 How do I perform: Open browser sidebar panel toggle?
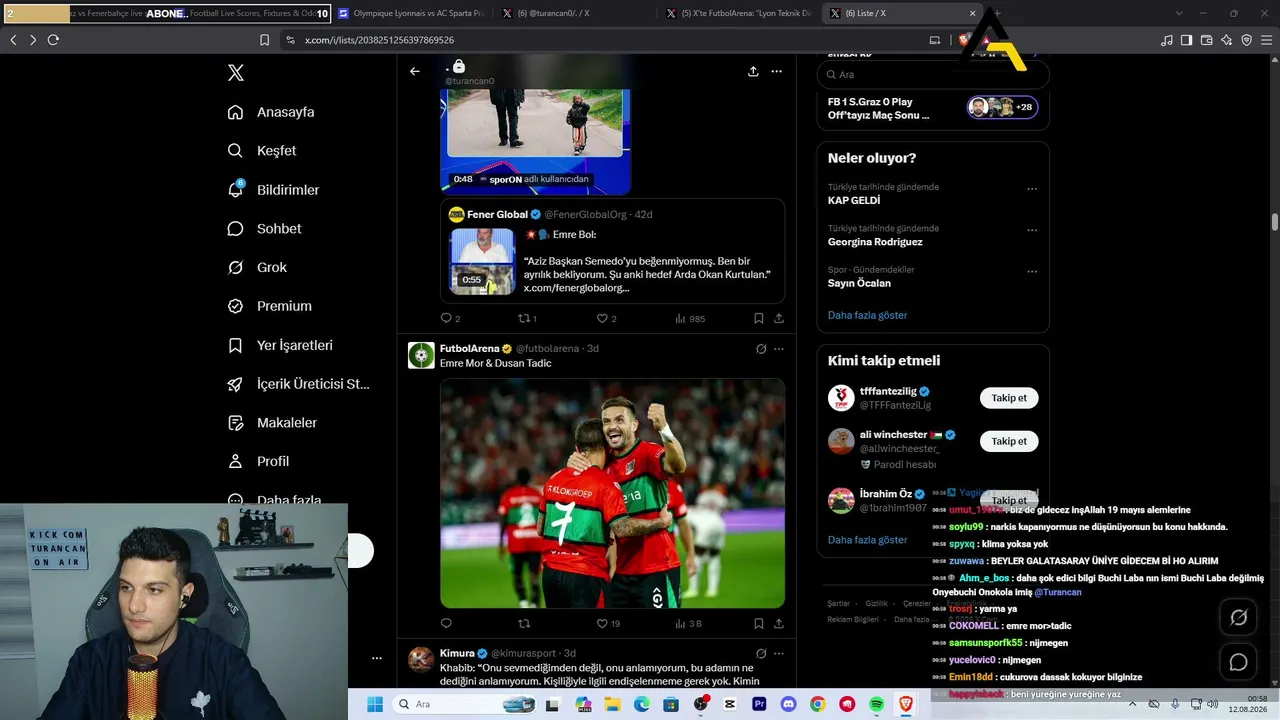coord(1186,40)
